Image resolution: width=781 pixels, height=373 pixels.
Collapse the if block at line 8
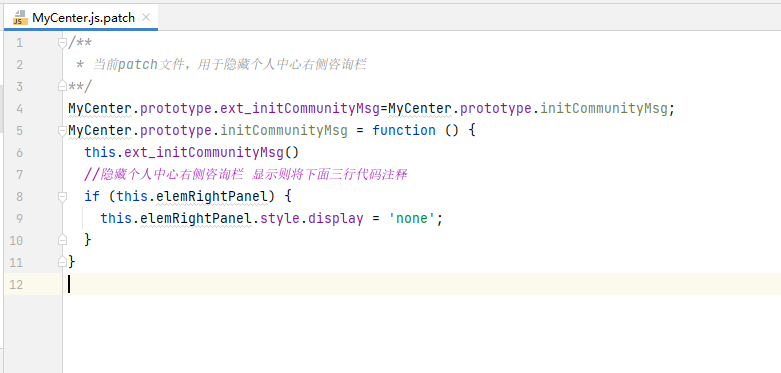[62, 197]
